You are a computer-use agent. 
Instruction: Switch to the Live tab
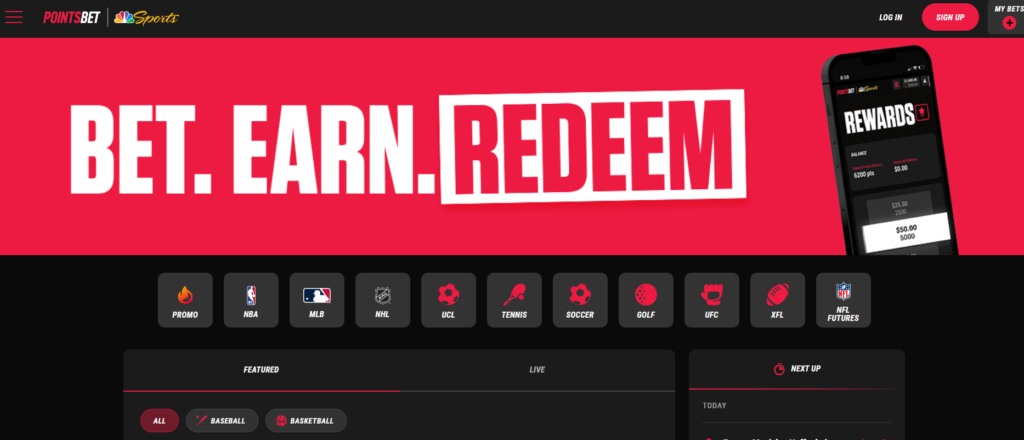tap(537, 370)
